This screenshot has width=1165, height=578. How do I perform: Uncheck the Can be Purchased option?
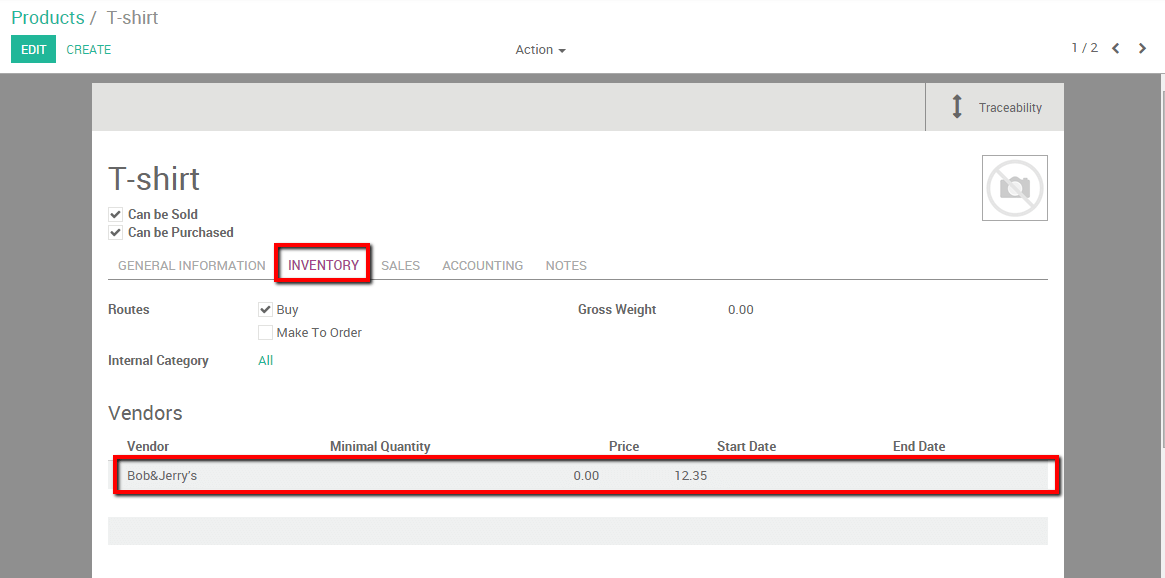pos(115,232)
